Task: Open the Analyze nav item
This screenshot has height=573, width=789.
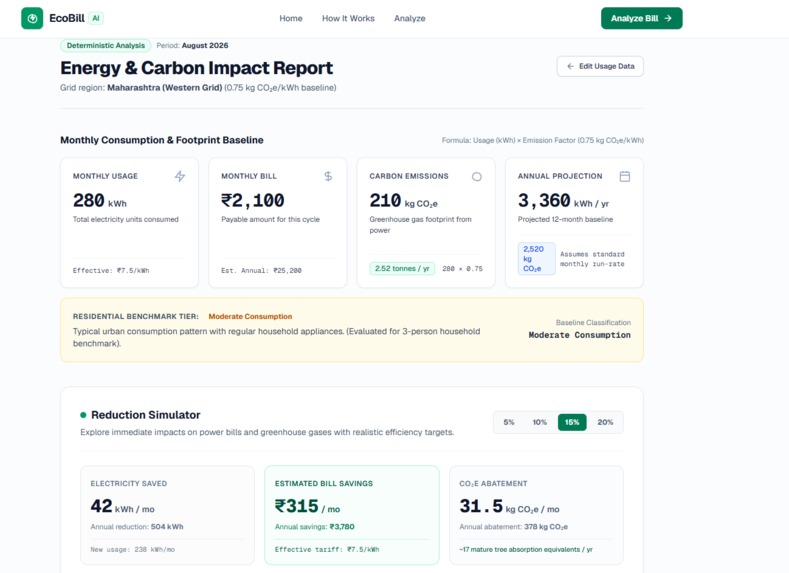Action: 410,19
